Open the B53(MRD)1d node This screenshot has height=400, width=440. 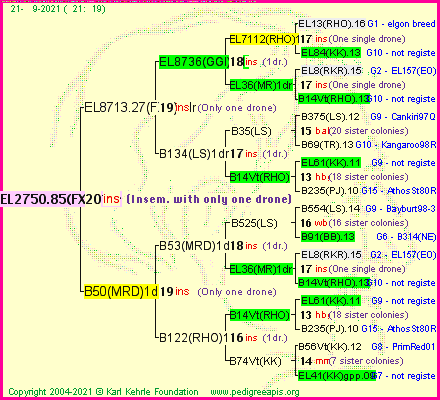(x=194, y=246)
